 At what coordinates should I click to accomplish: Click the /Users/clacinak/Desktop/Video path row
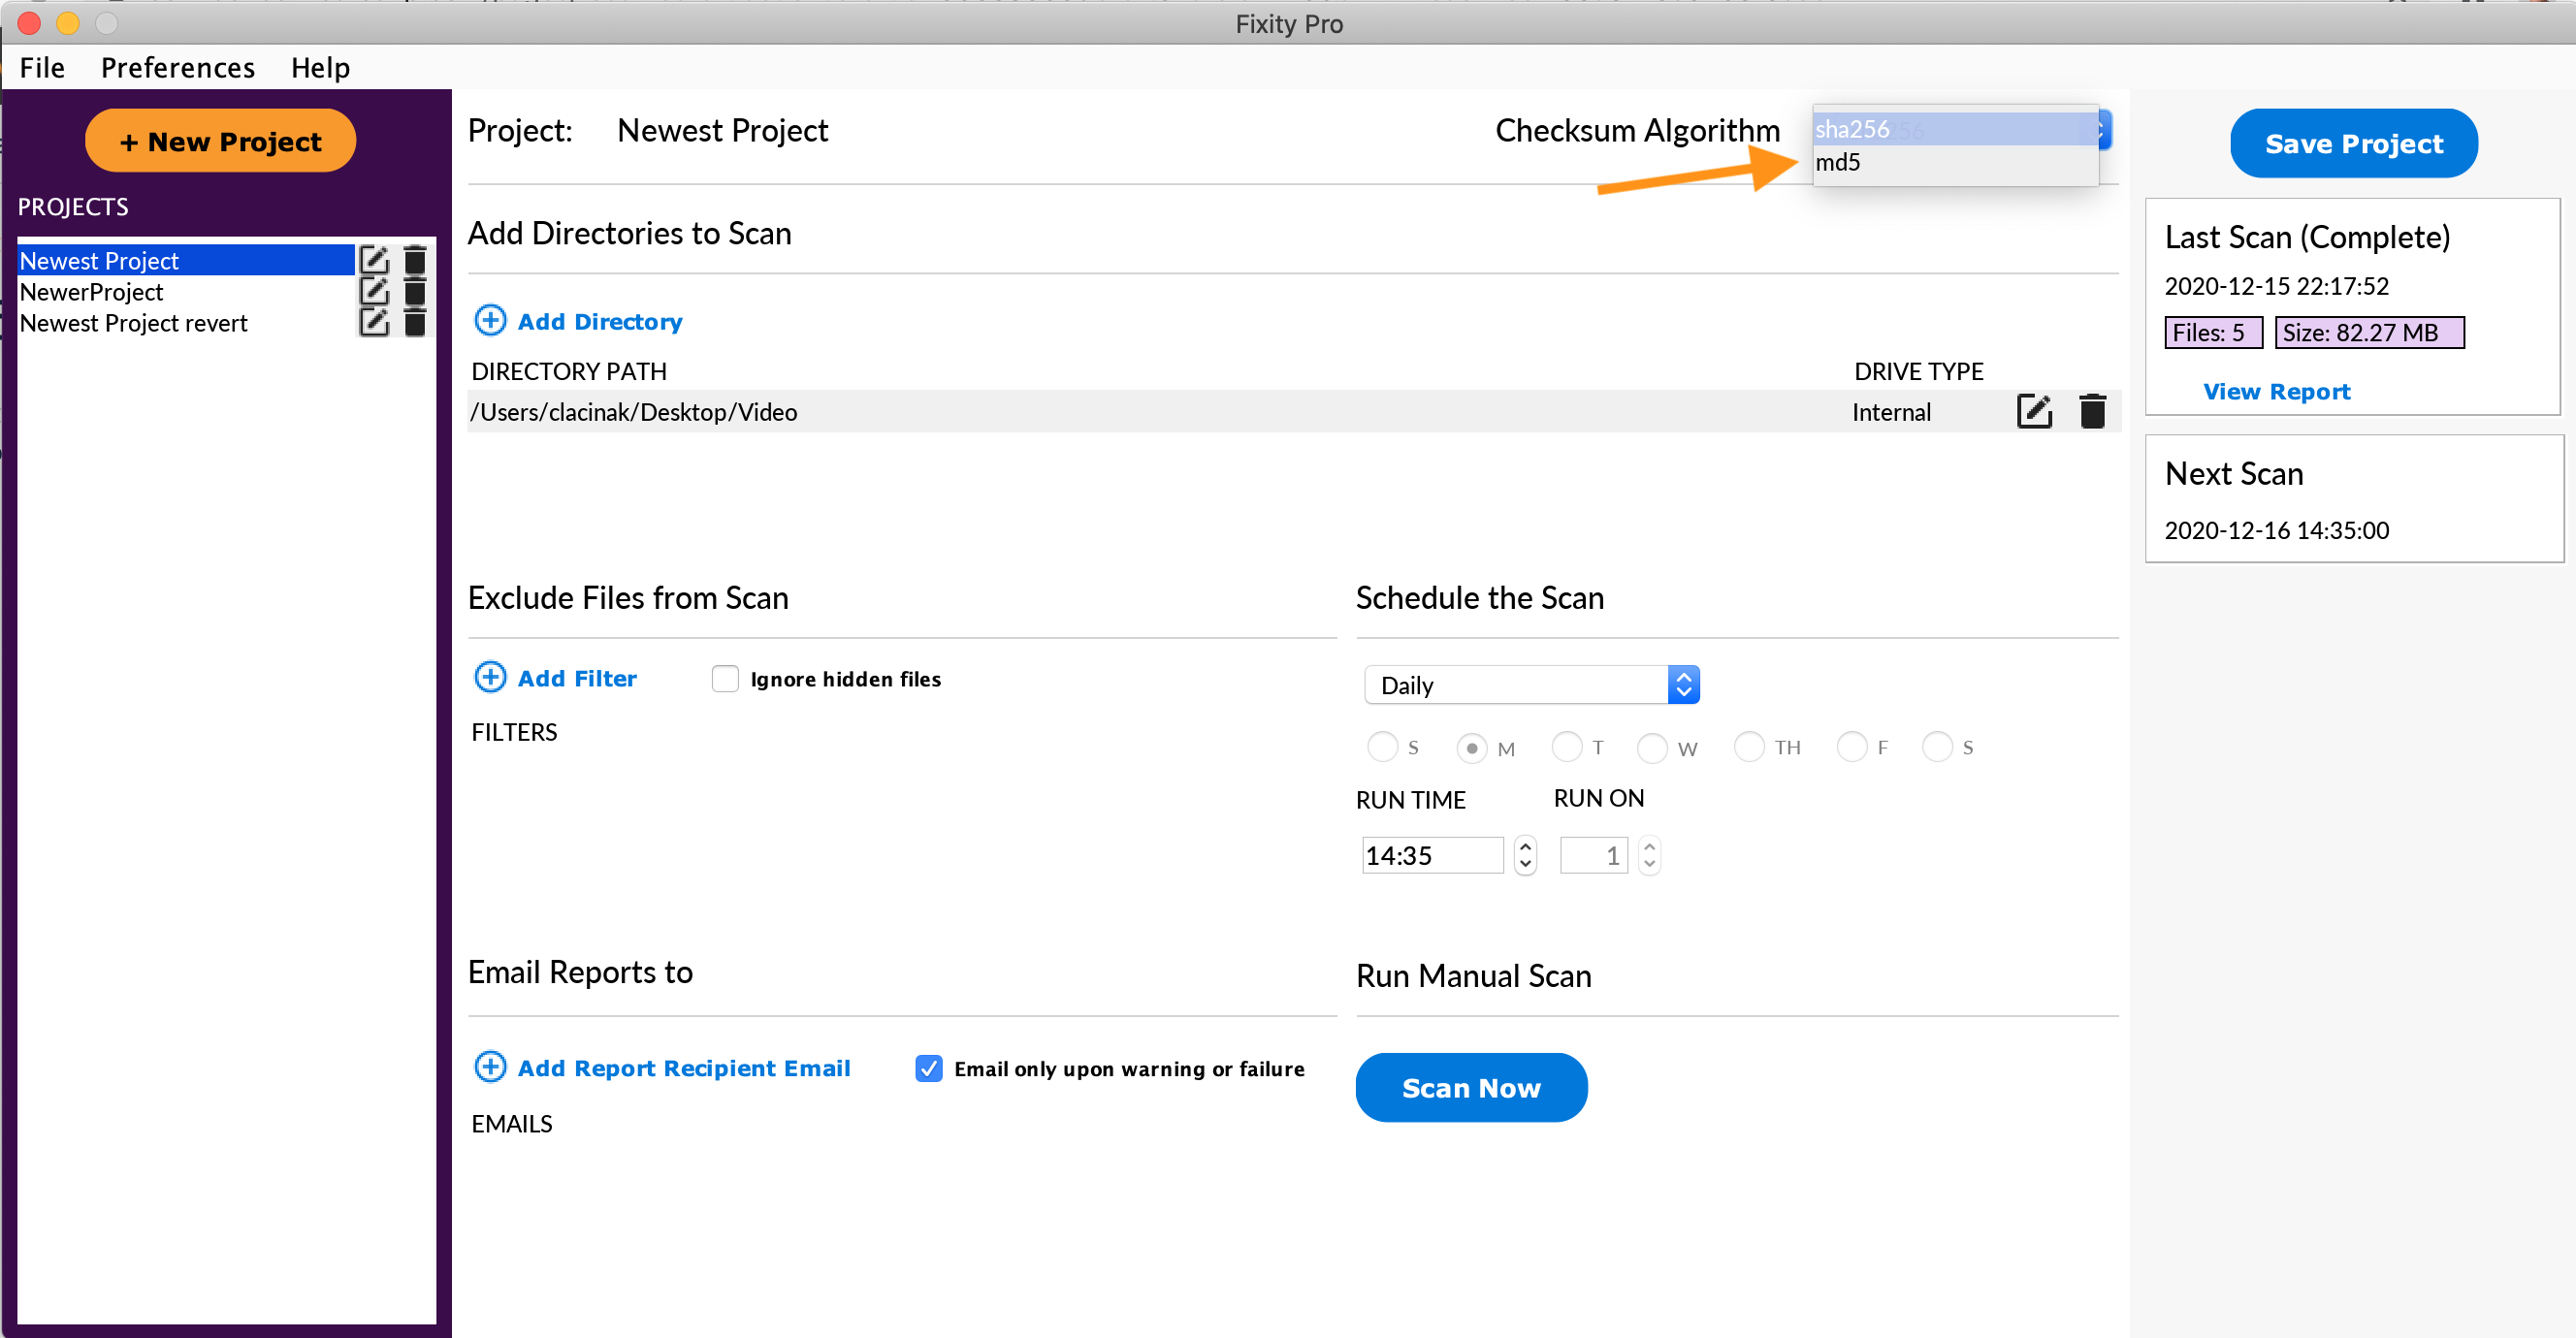click(x=1293, y=411)
